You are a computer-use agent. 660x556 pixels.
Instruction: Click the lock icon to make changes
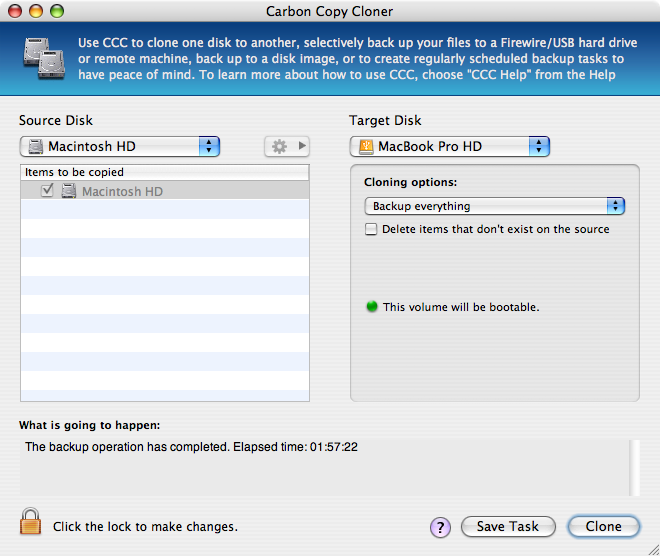[x=30, y=522]
